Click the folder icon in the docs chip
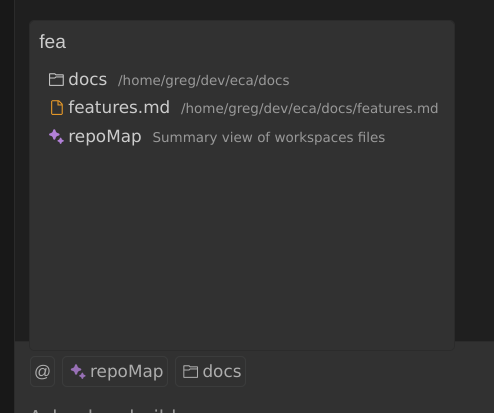This screenshot has height=413, width=494. pyautogui.click(x=190, y=371)
